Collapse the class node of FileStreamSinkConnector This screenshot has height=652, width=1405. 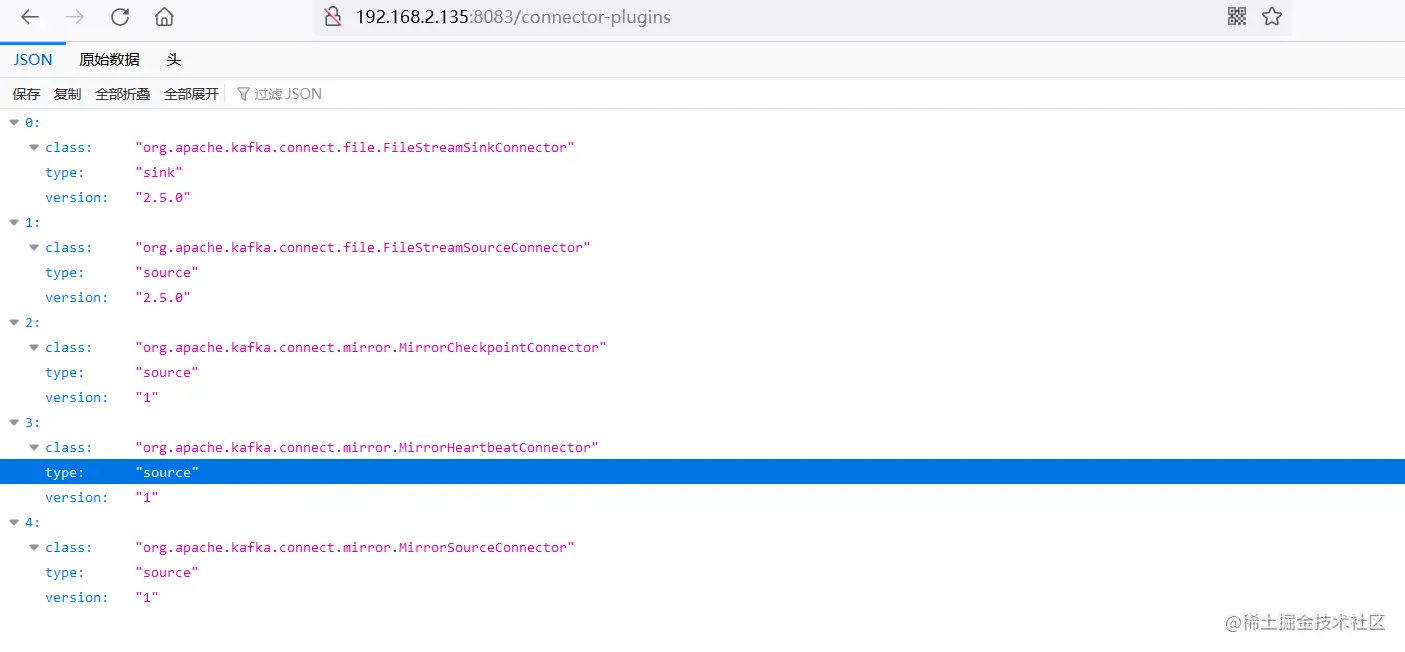(34, 147)
